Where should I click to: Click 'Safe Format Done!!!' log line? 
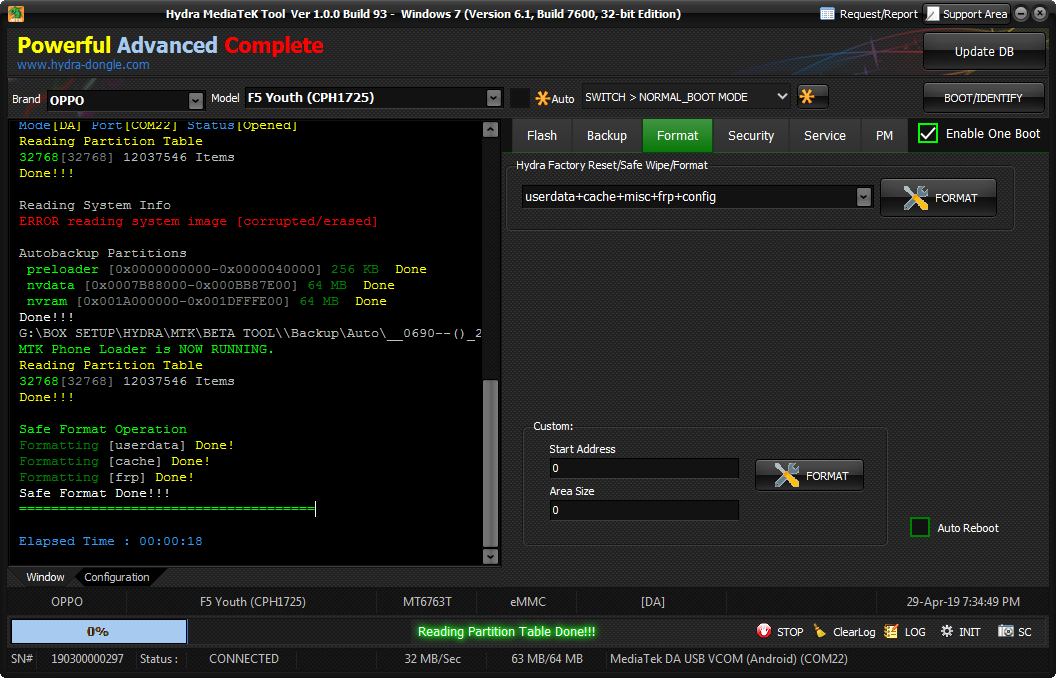coord(94,494)
